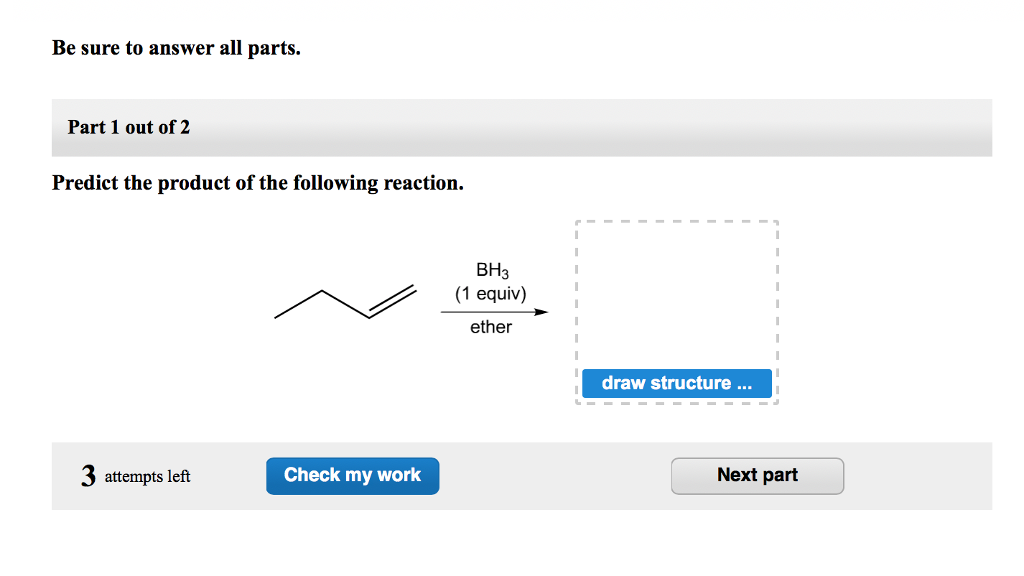Select the BH3 reagent label
1024x576 pixels.
(x=491, y=268)
